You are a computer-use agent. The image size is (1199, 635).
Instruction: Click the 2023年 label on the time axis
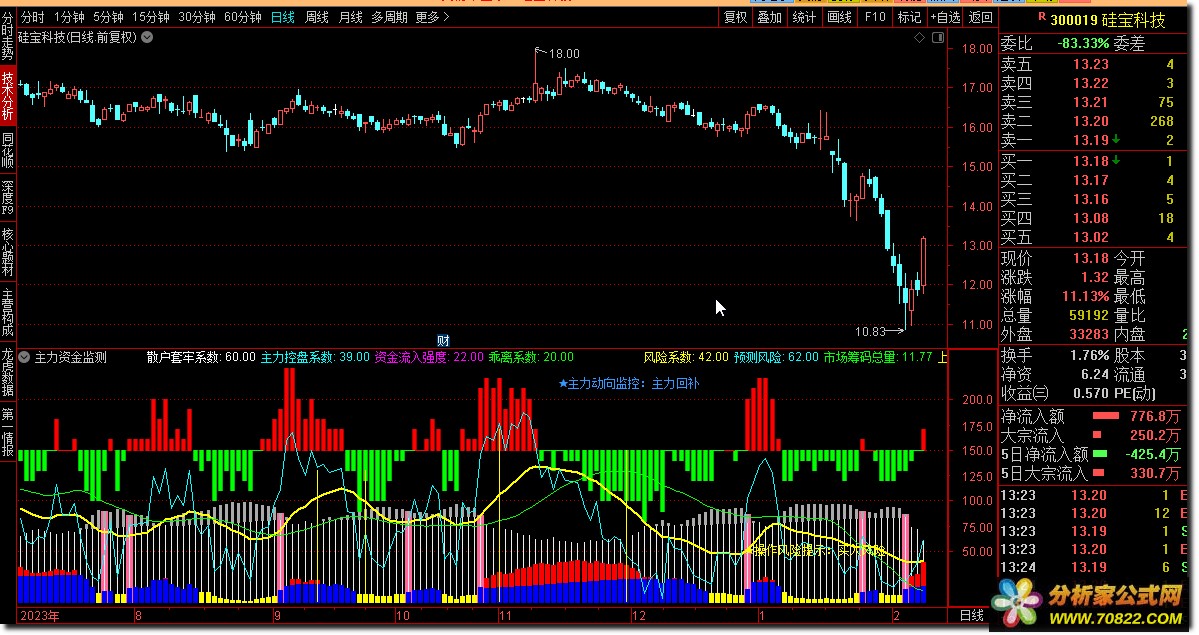point(40,616)
